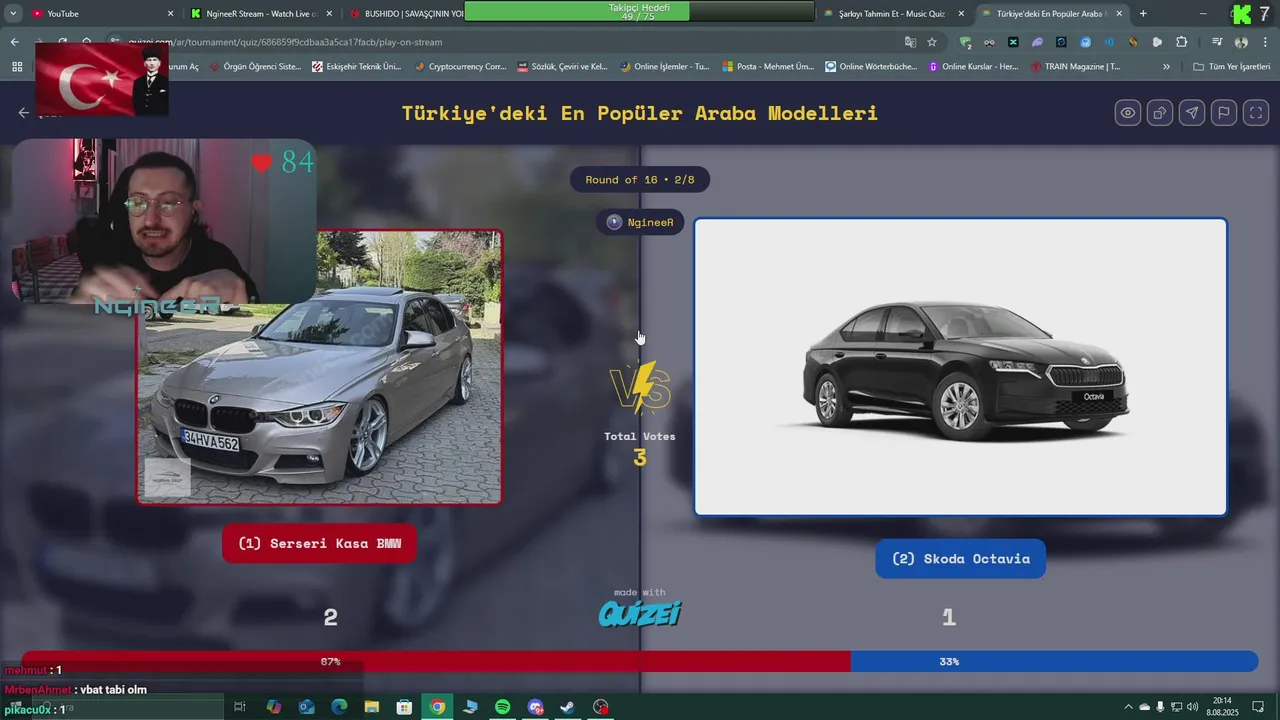Open Steam from the taskbar
Image resolution: width=1280 pixels, height=720 pixels.
click(x=567, y=707)
